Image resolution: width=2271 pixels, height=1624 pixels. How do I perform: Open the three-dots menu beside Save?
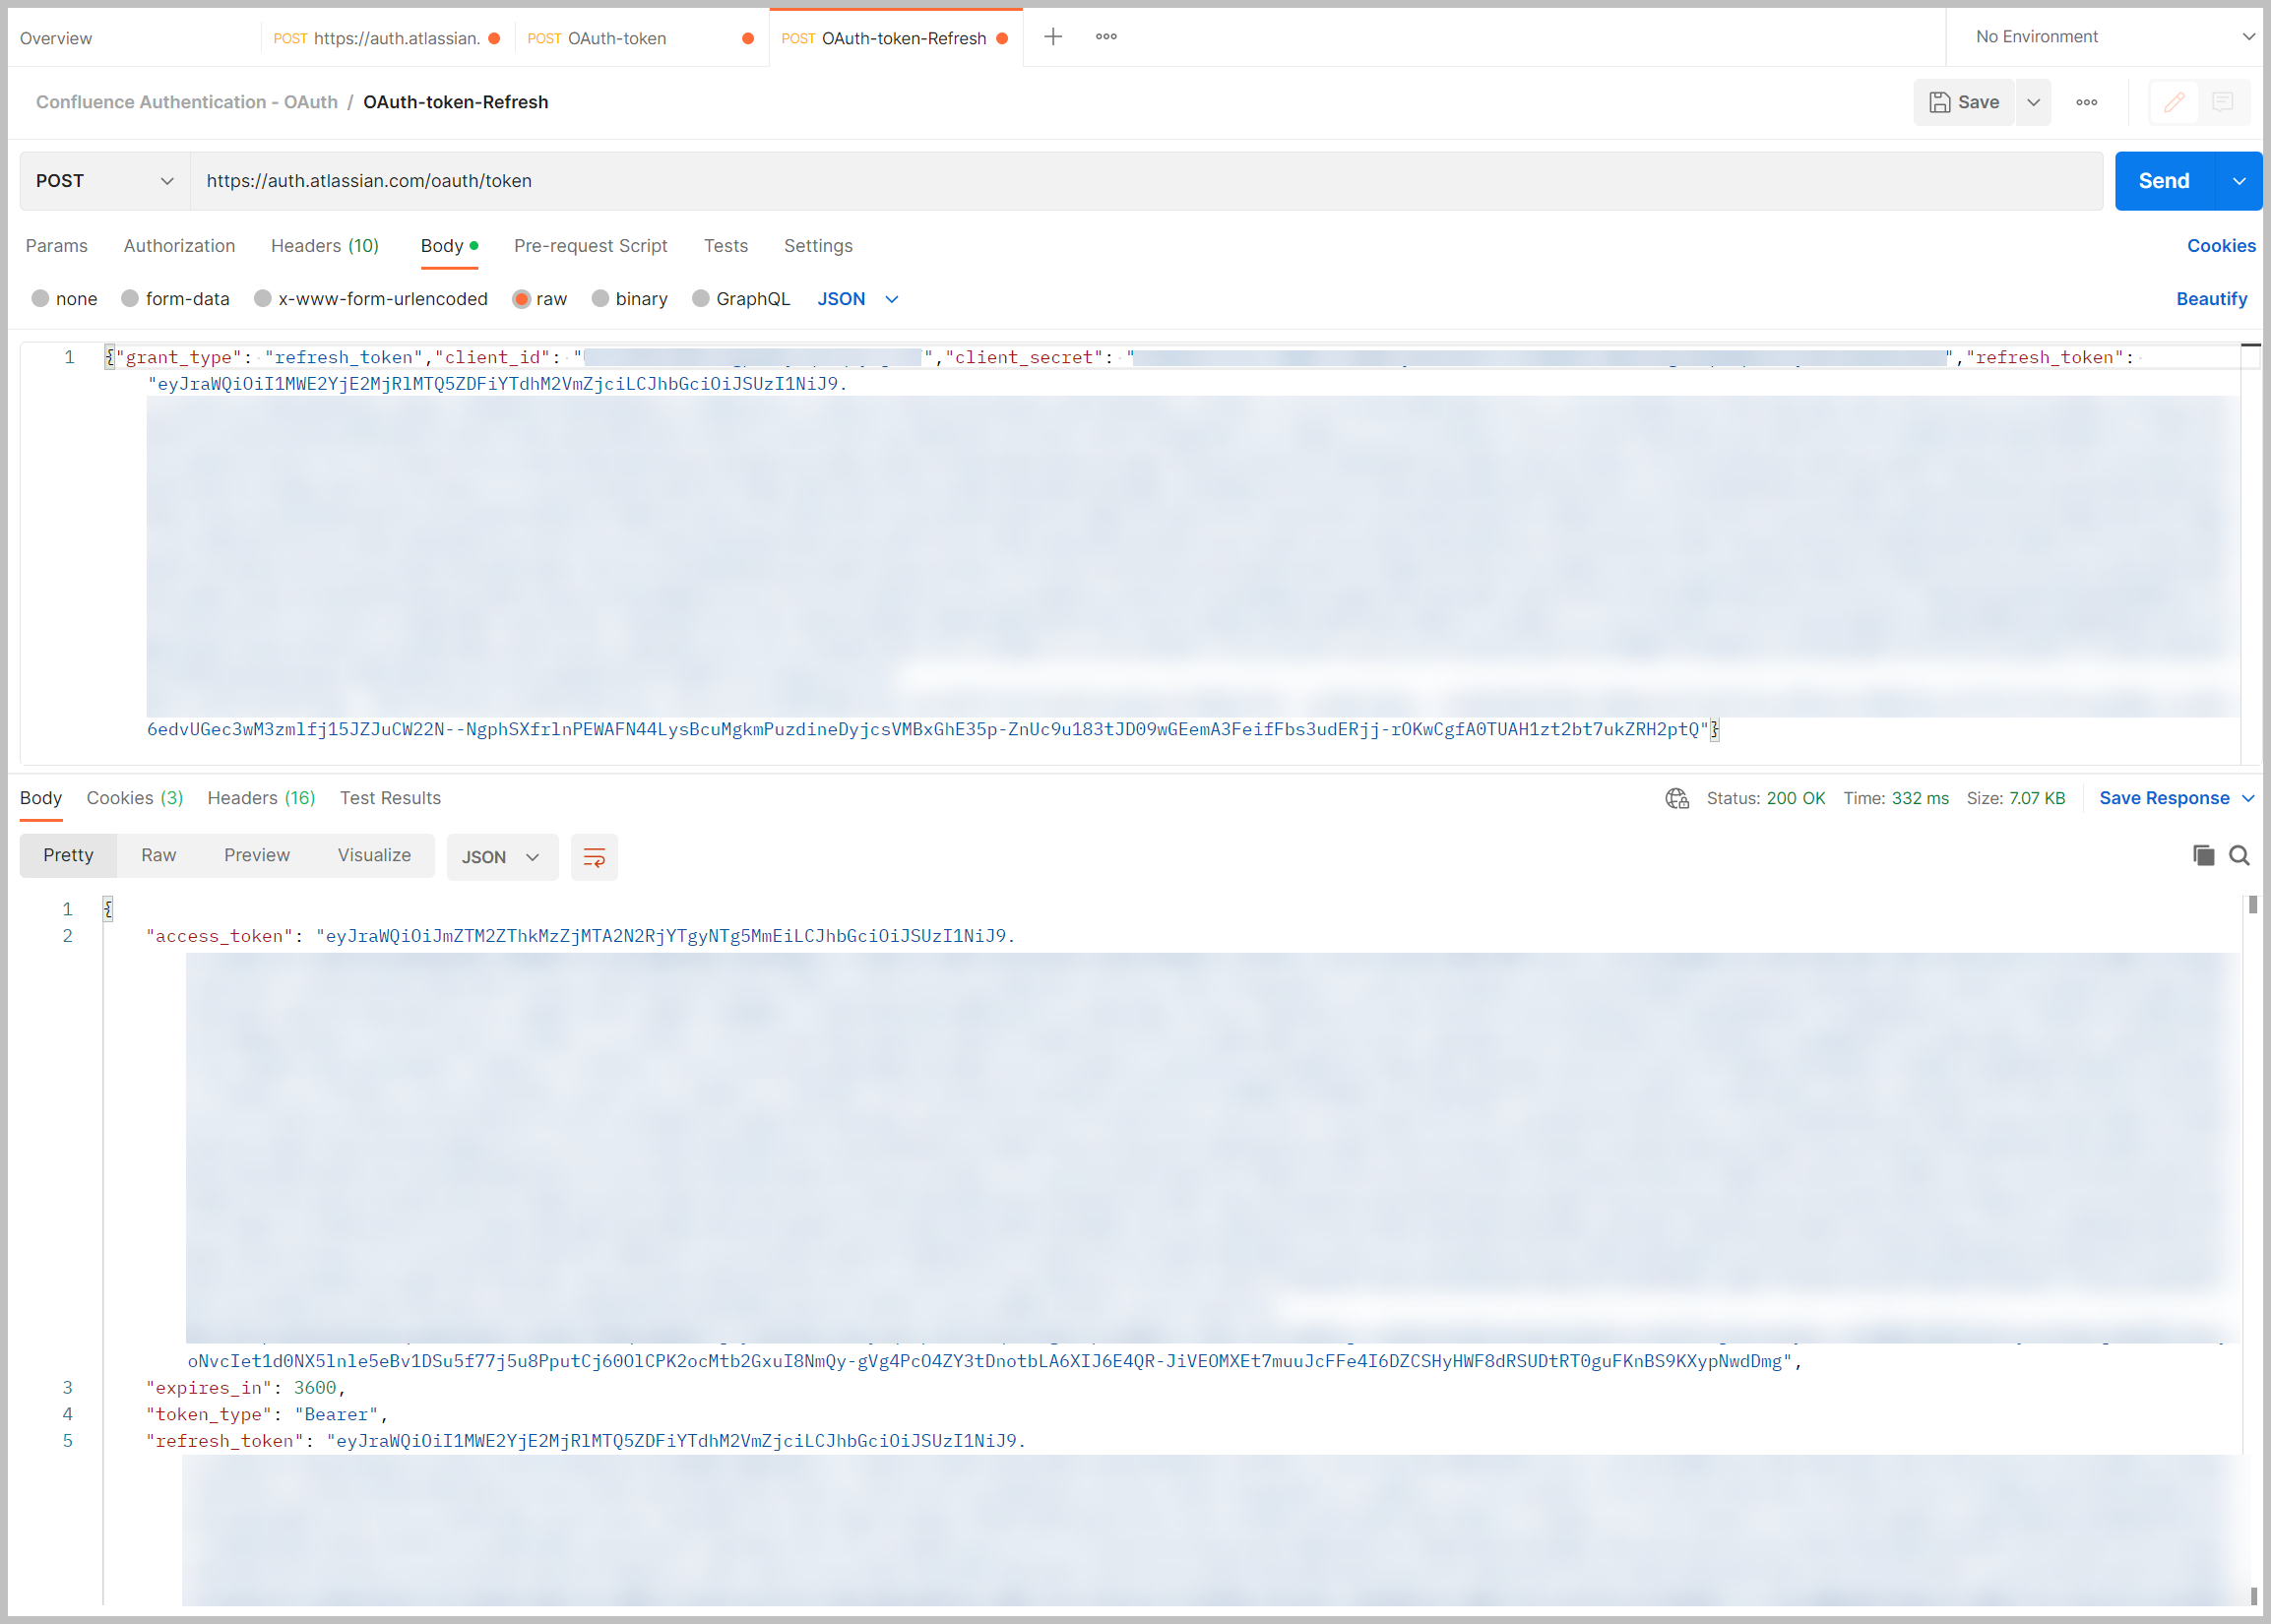point(2086,102)
